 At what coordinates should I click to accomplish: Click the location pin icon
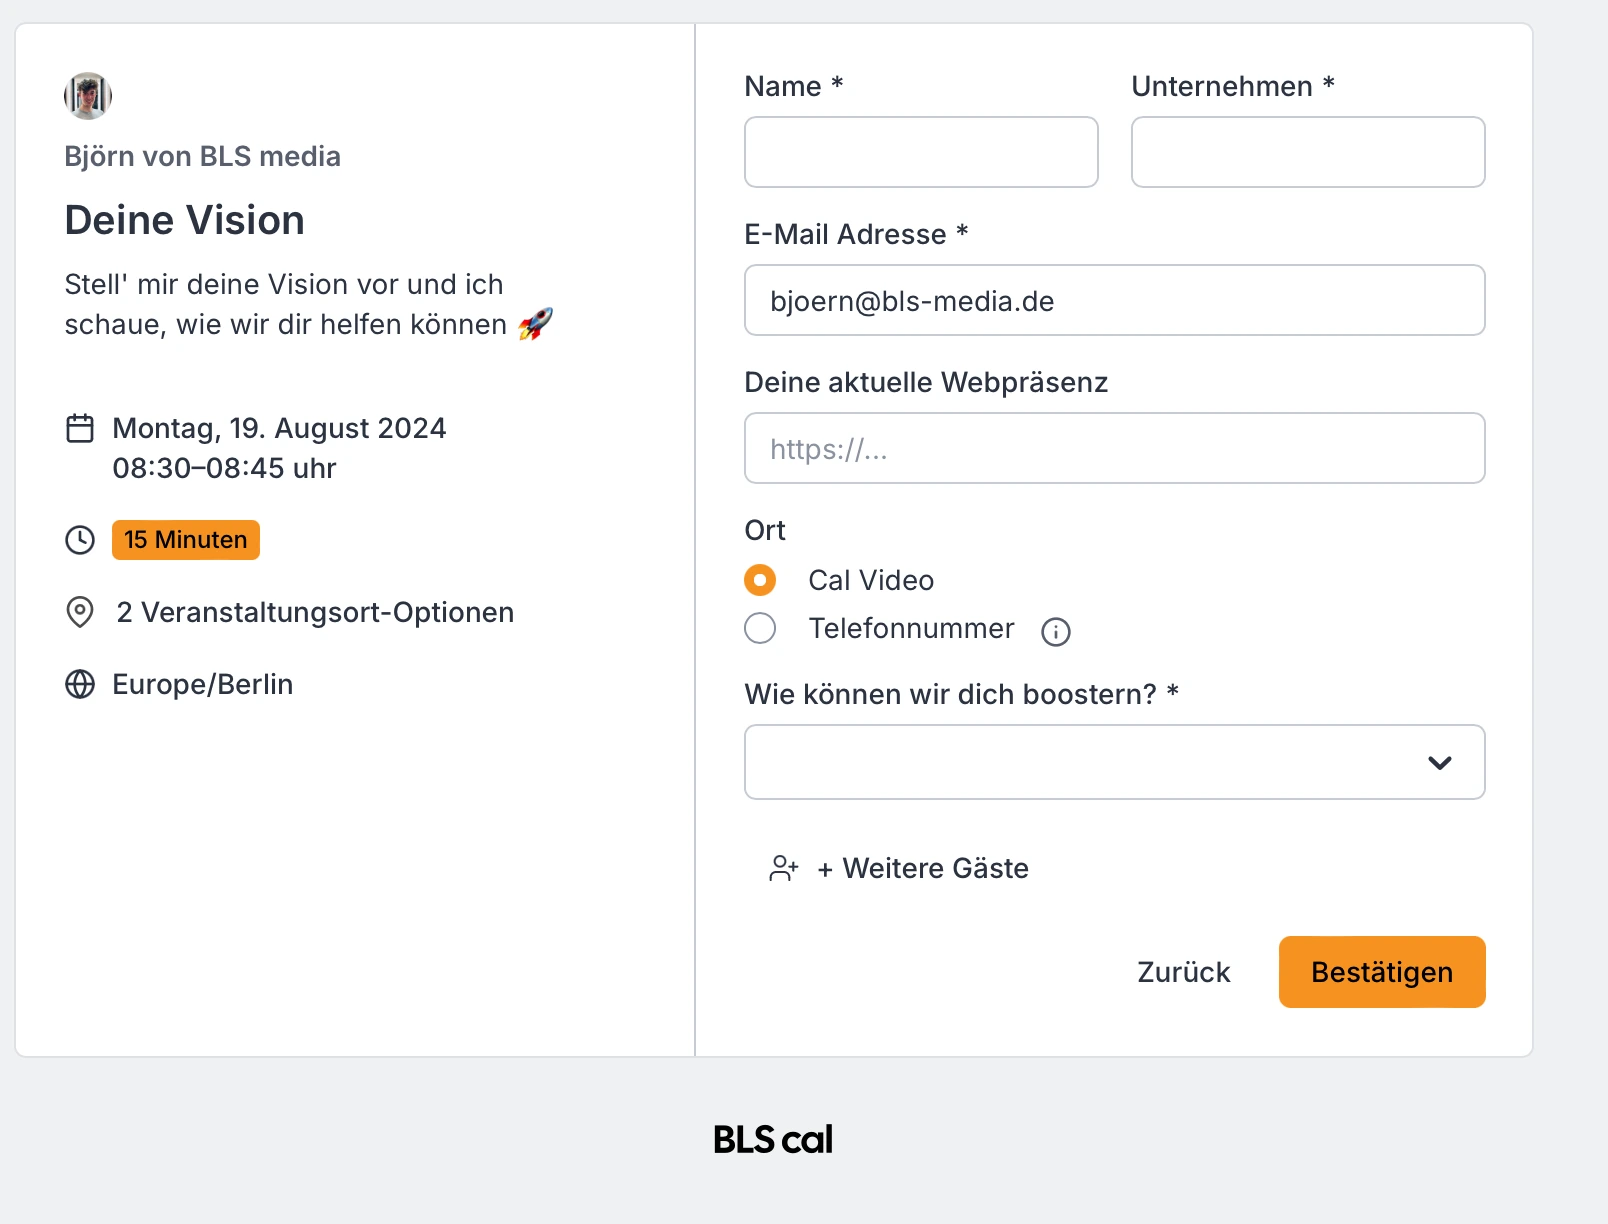point(81,612)
